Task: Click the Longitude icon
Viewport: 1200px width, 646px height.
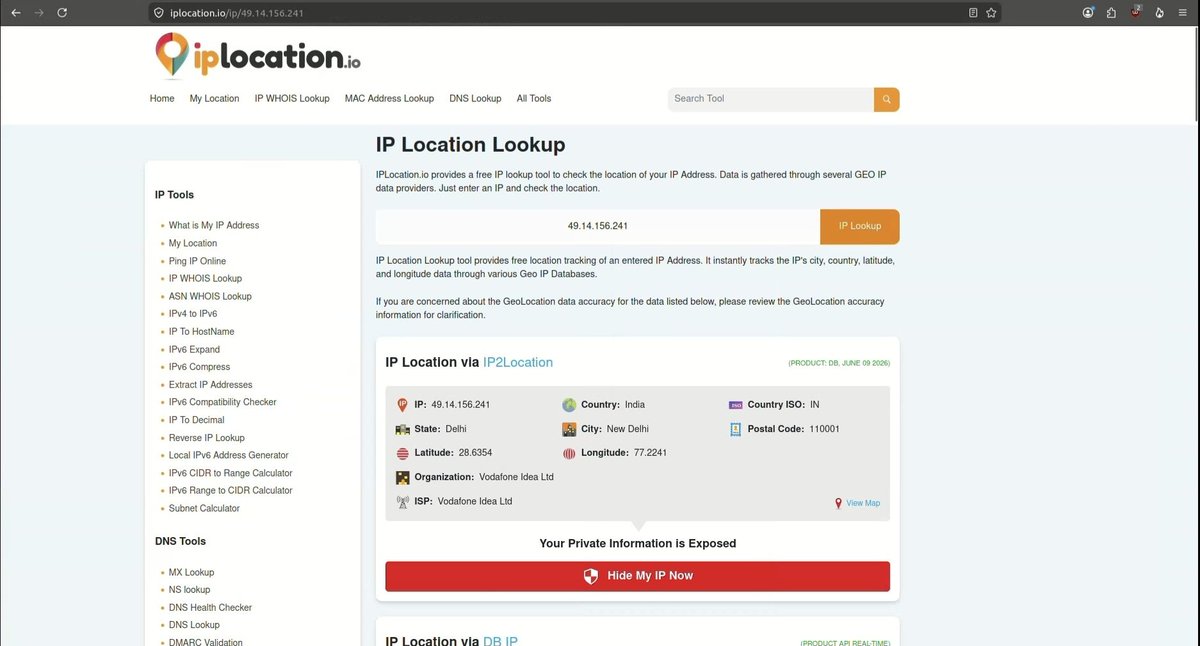Action: (x=569, y=453)
